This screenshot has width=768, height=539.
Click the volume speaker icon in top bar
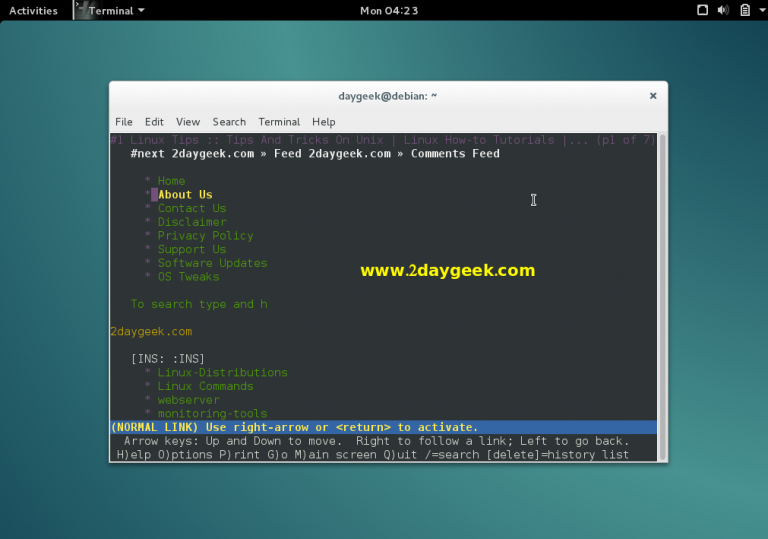pyautogui.click(x=723, y=10)
